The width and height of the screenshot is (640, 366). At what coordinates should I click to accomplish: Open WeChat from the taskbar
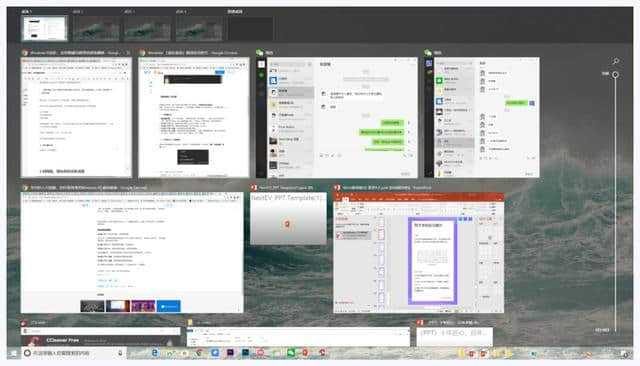[291, 353]
